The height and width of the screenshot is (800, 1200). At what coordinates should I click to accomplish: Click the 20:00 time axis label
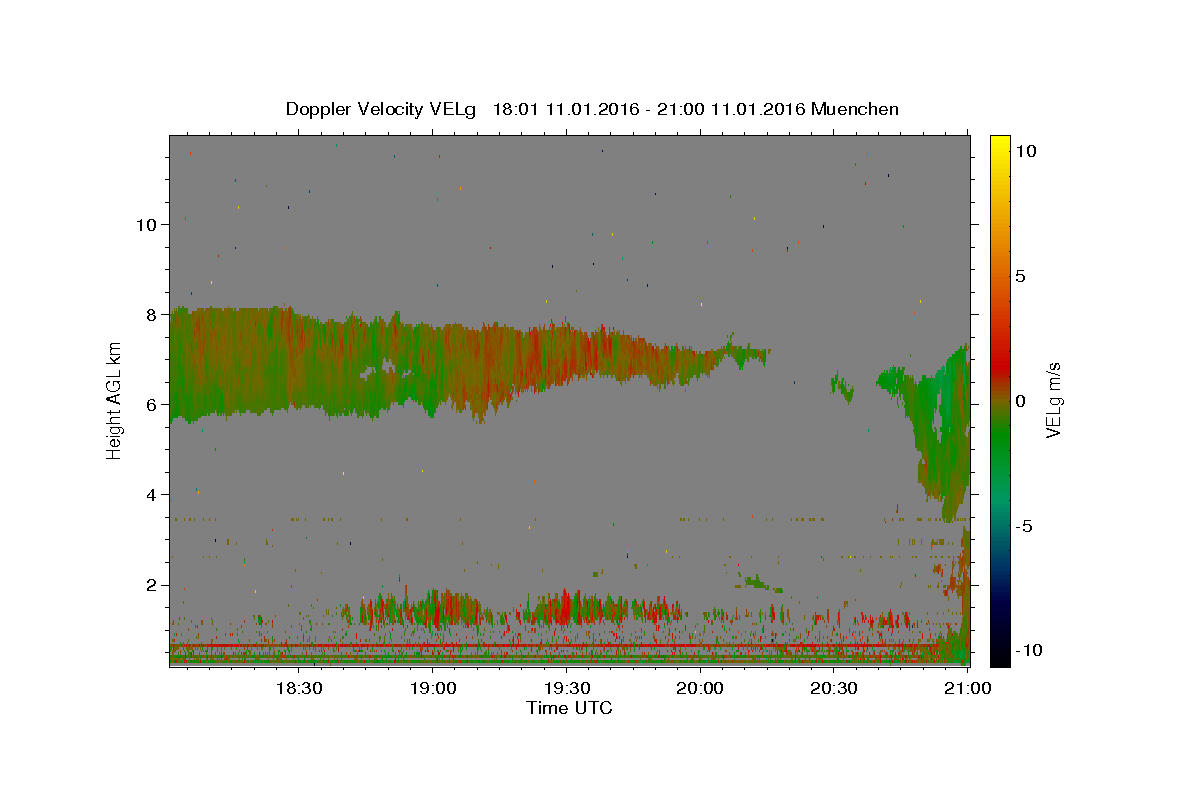700,688
